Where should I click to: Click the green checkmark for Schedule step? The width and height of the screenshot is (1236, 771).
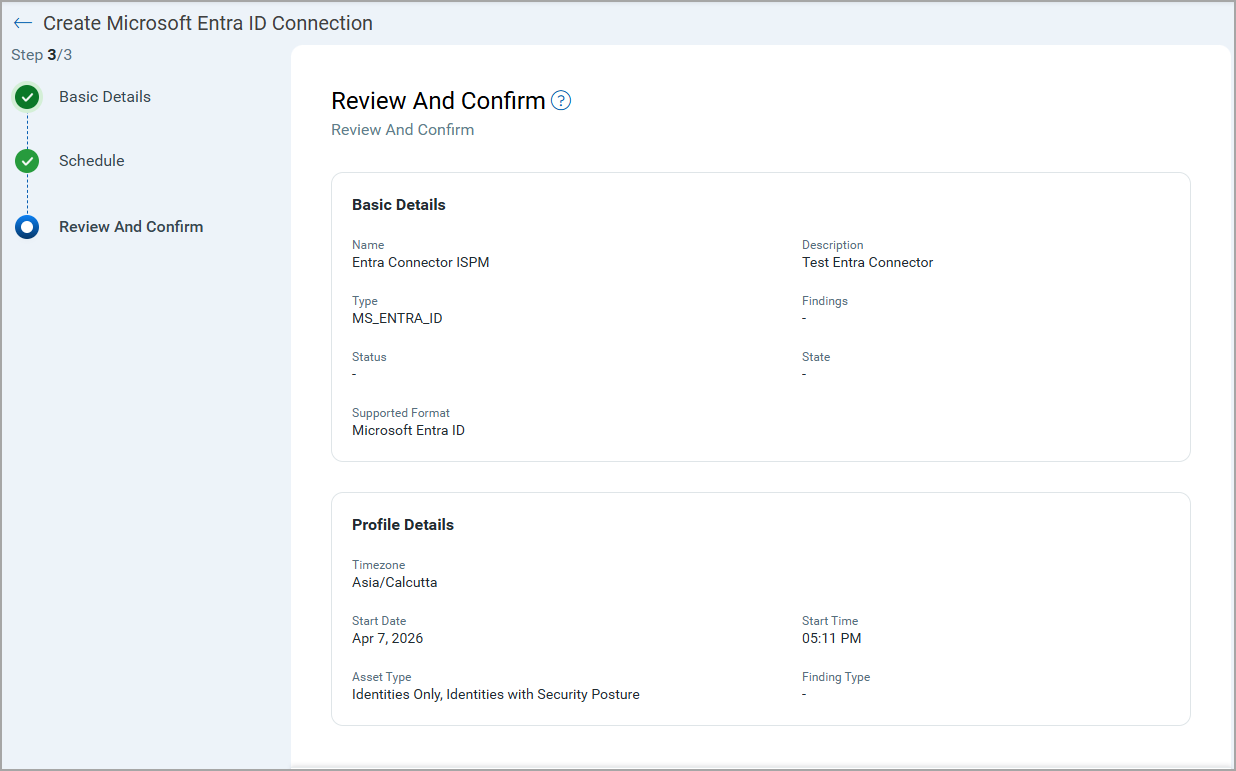tap(27, 161)
